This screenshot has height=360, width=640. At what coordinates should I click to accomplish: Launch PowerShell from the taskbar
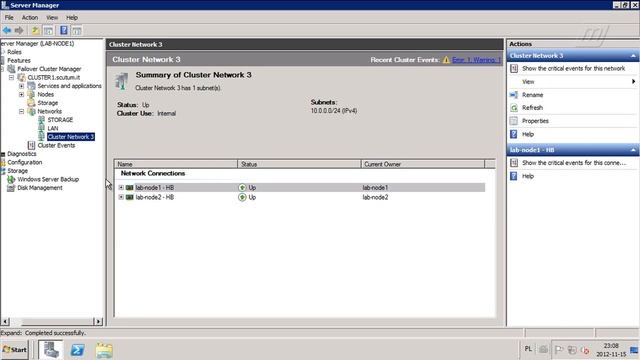[78, 350]
